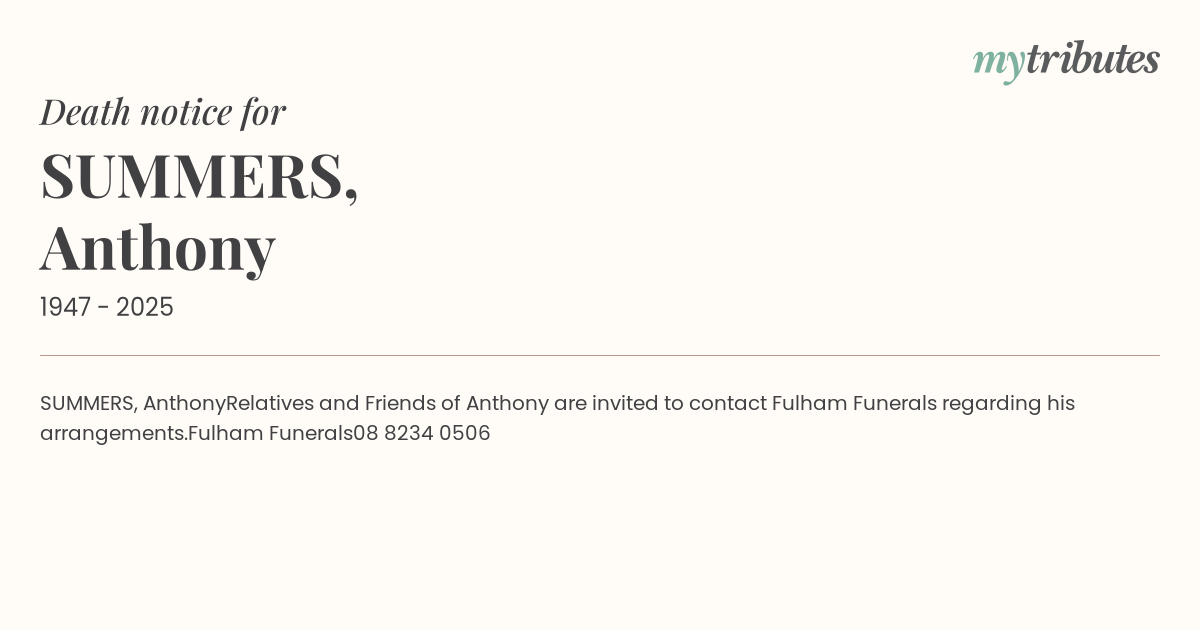
Task: Click the words "regarding his"
Action: pyautogui.click(x=1008, y=403)
